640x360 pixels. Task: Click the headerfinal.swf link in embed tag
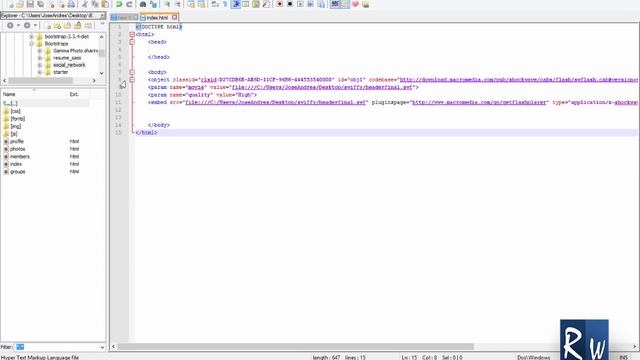275,102
